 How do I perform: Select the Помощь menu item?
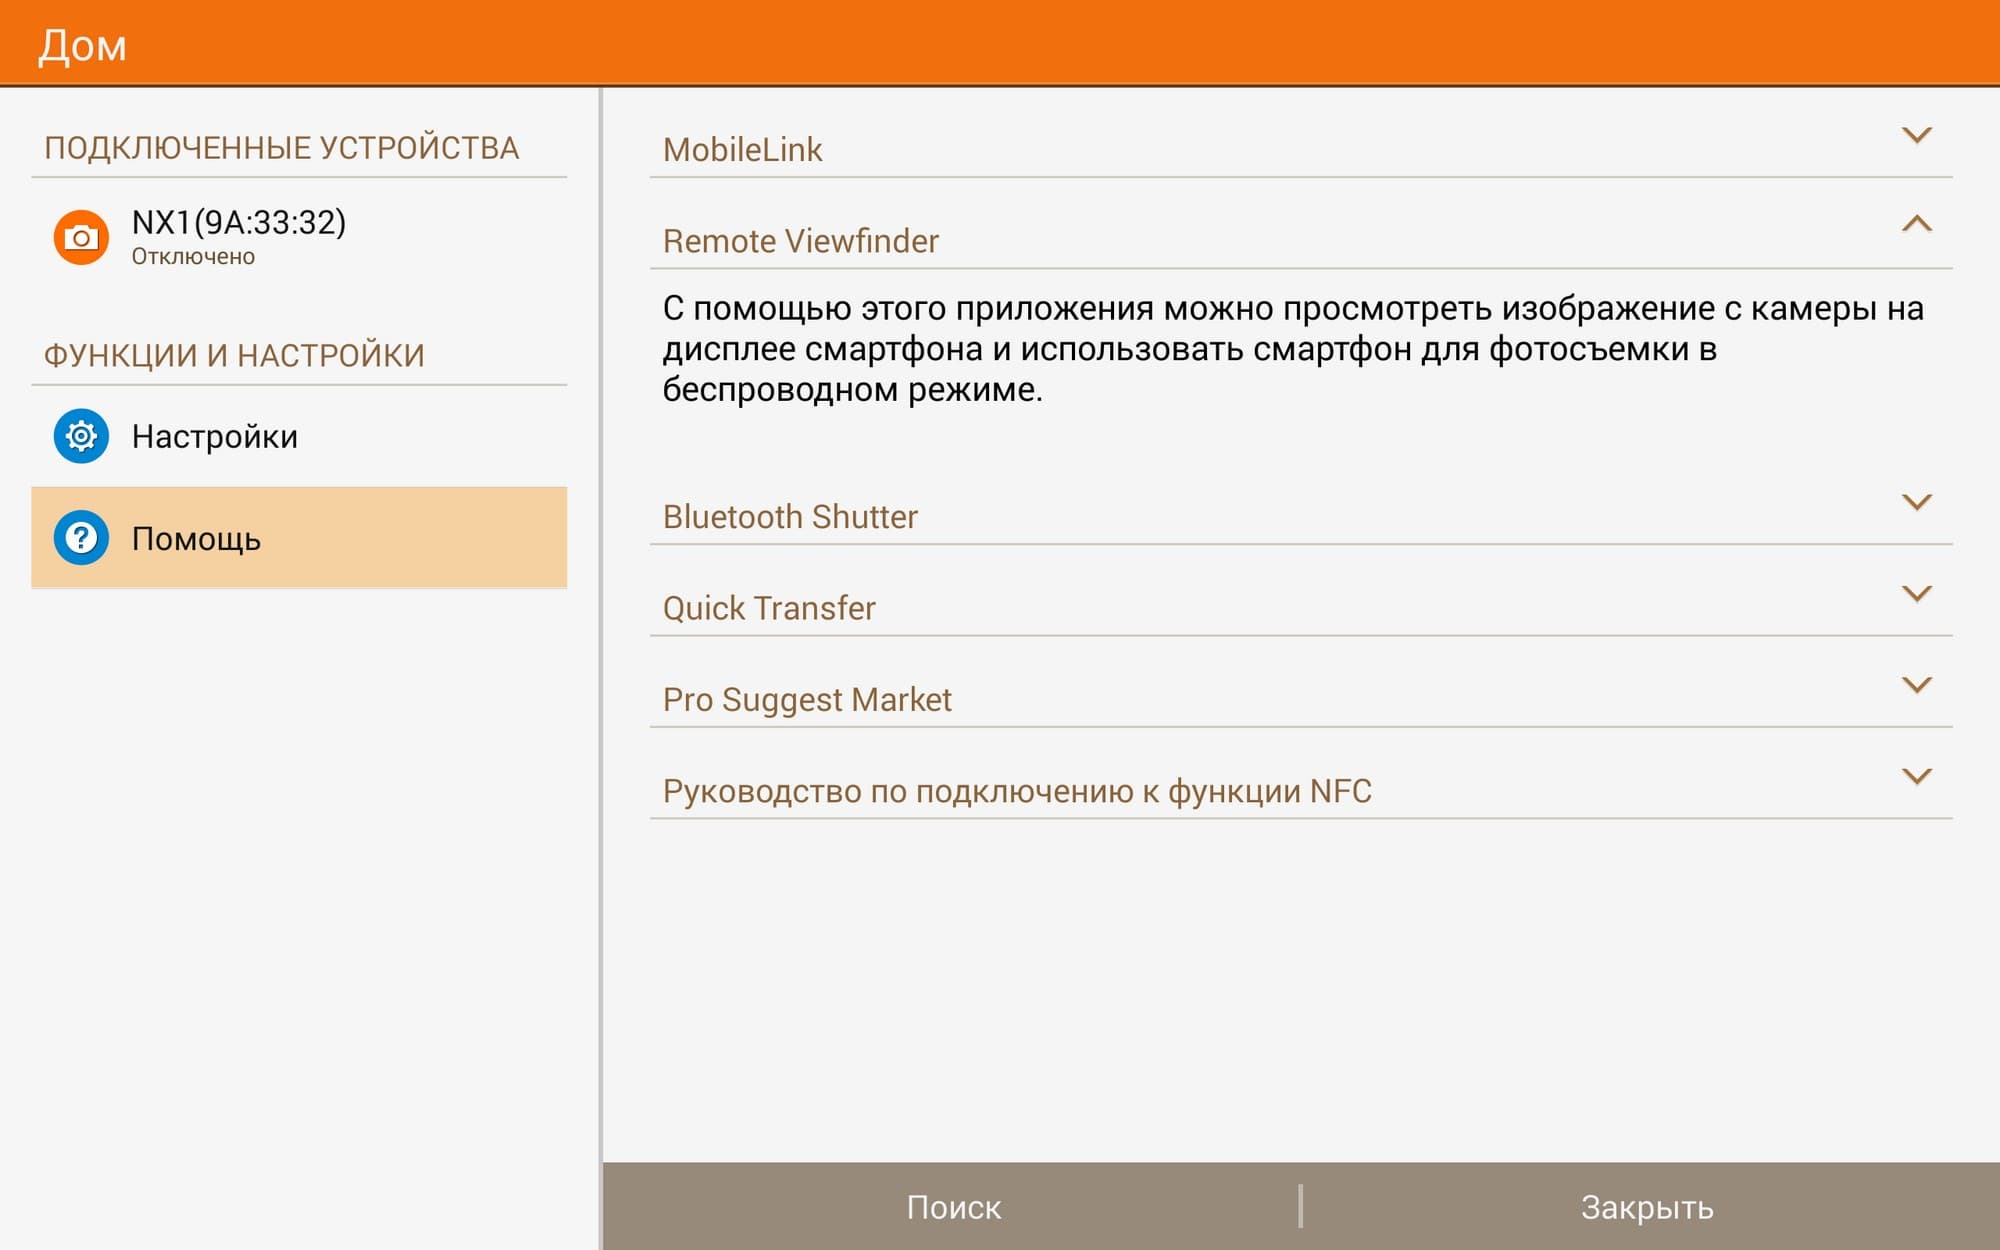click(197, 539)
